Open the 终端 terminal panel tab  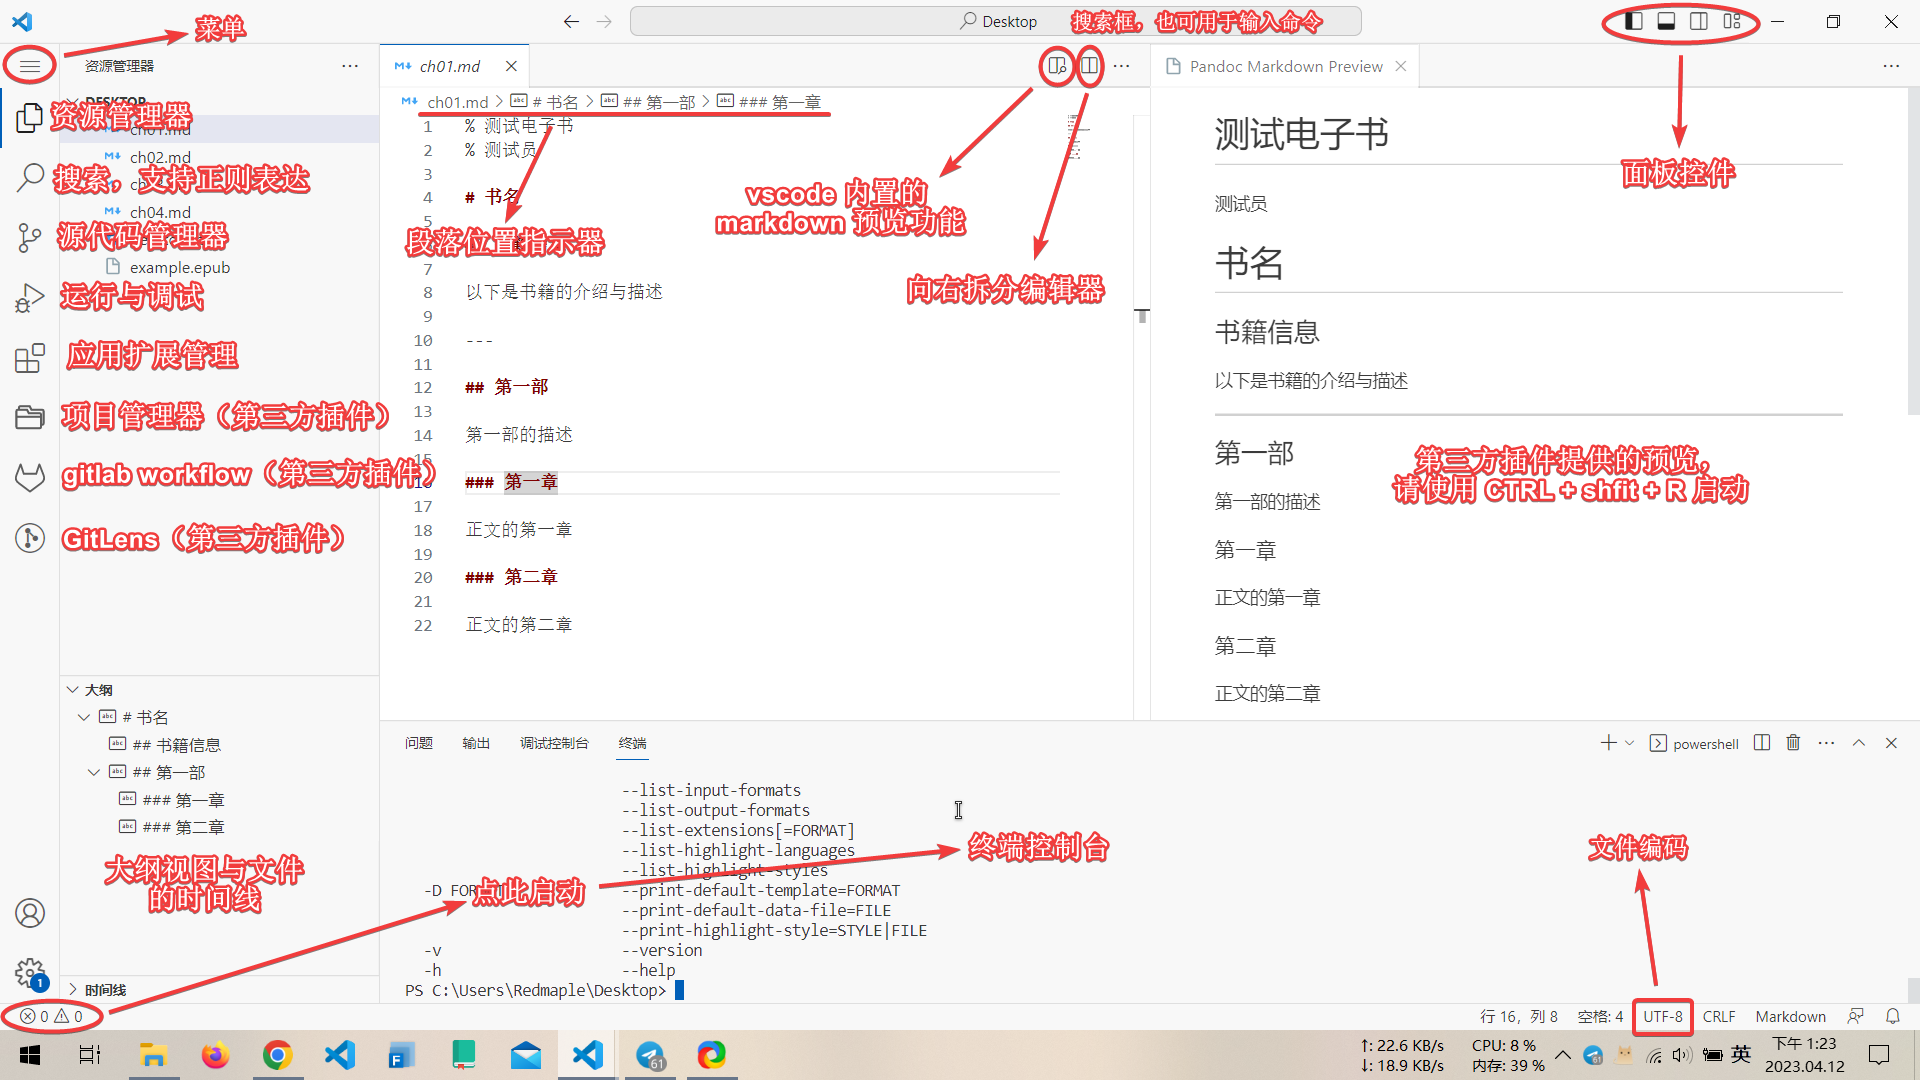point(632,743)
